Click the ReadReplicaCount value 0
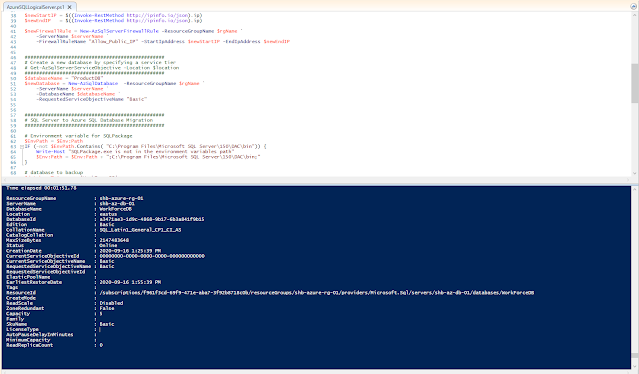639x374 pixels. pyautogui.click(x=101, y=345)
